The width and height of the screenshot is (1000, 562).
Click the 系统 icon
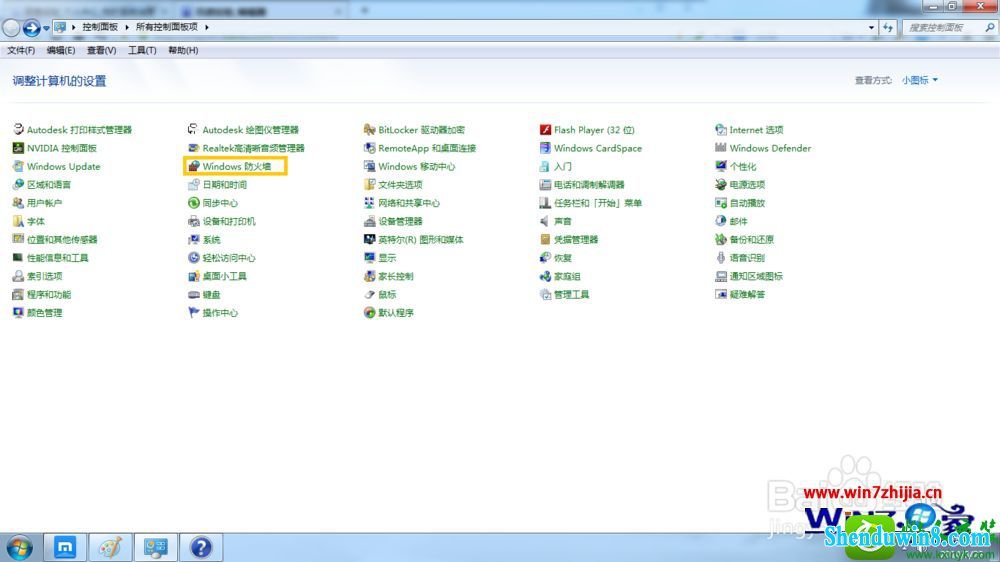(x=194, y=240)
